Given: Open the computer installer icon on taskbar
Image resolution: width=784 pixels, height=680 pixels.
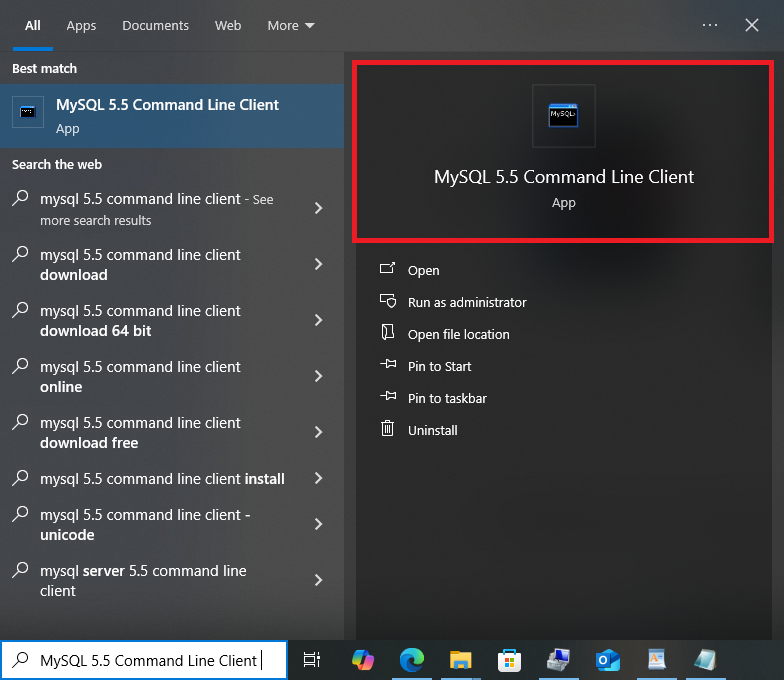Looking at the screenshot, I should (x=558, y=660).
